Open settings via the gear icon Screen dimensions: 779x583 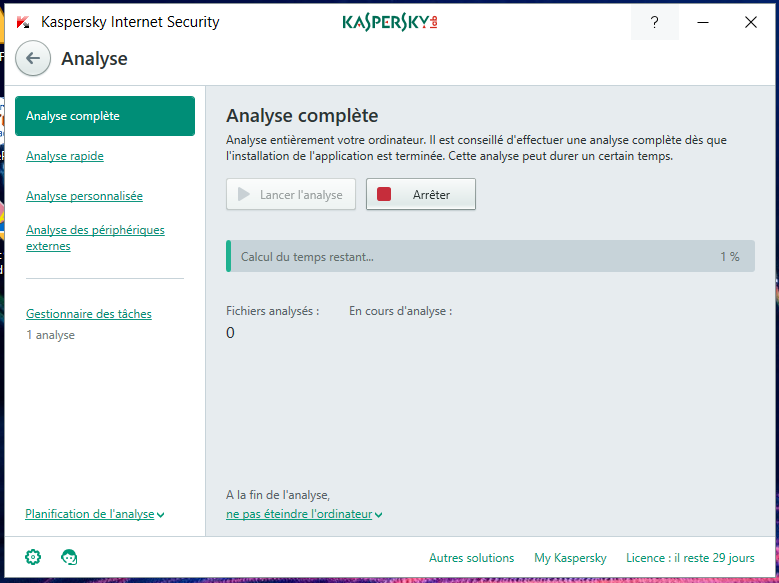click(33, 557)
